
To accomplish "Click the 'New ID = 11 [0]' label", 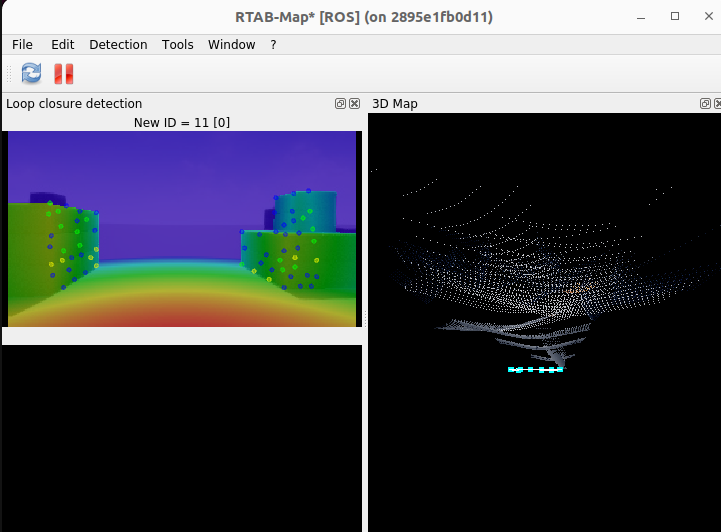I will [x=182, y=122].
